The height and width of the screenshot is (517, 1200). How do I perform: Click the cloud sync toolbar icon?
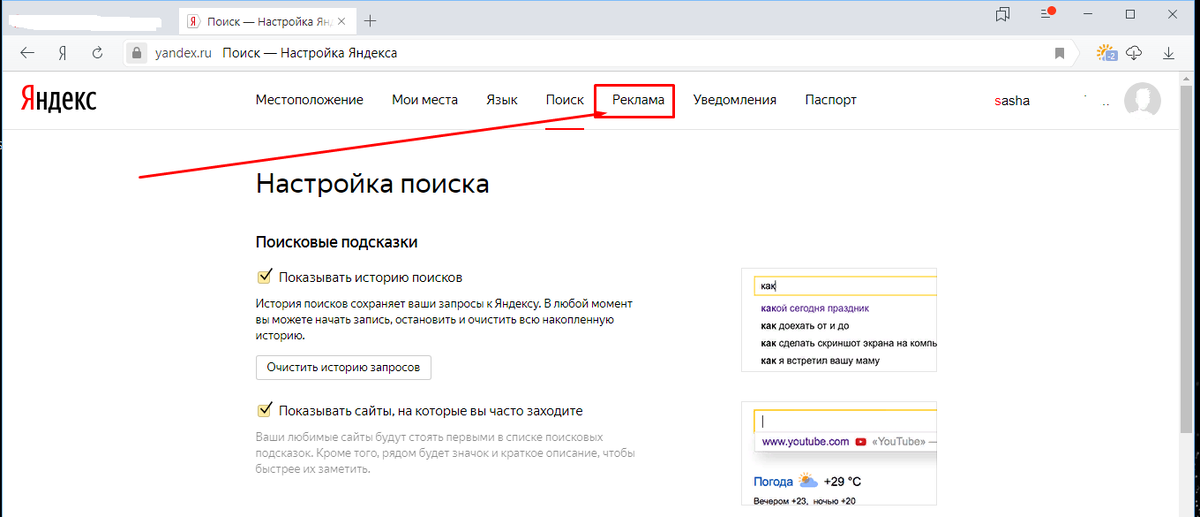[x=1134, y=53]
